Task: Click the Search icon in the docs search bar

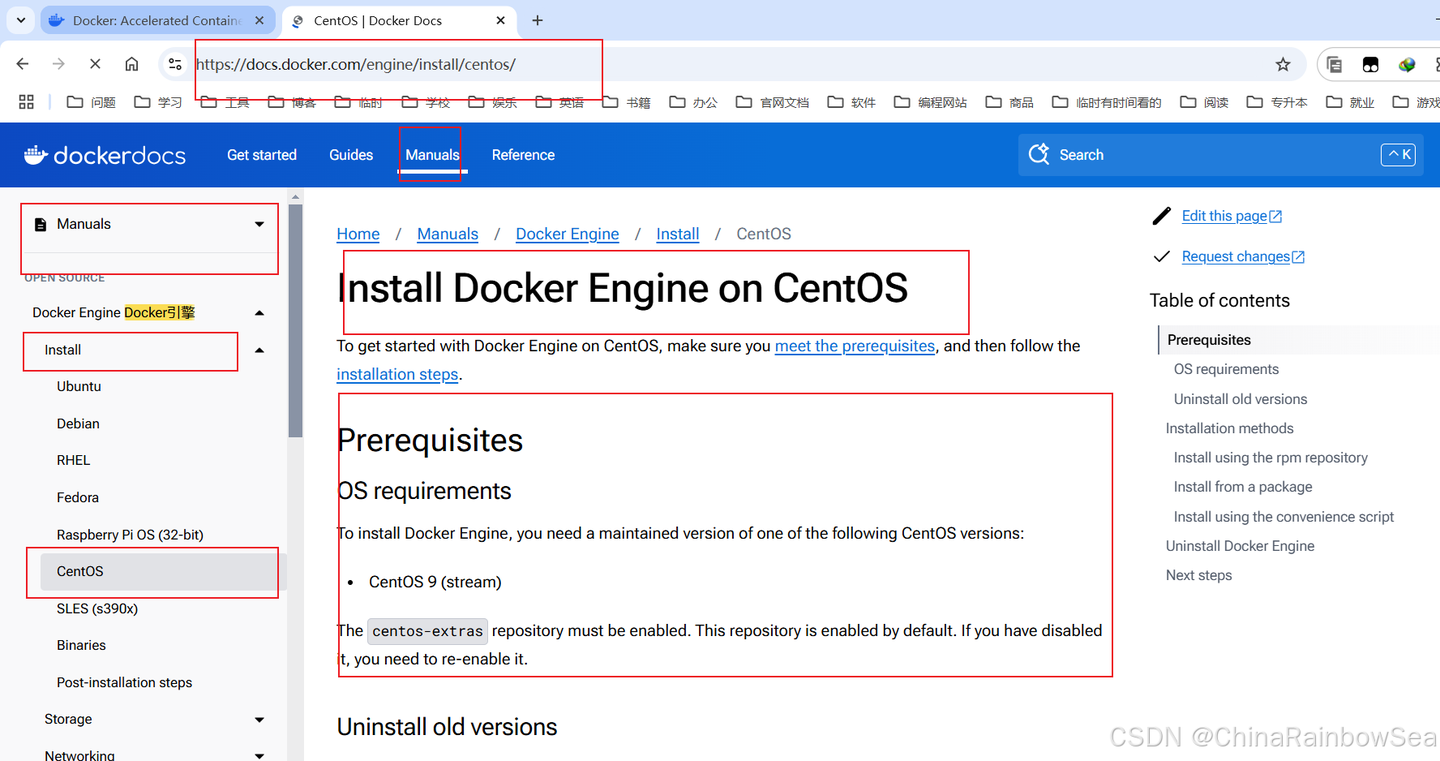Action: tap(1038, 154)
